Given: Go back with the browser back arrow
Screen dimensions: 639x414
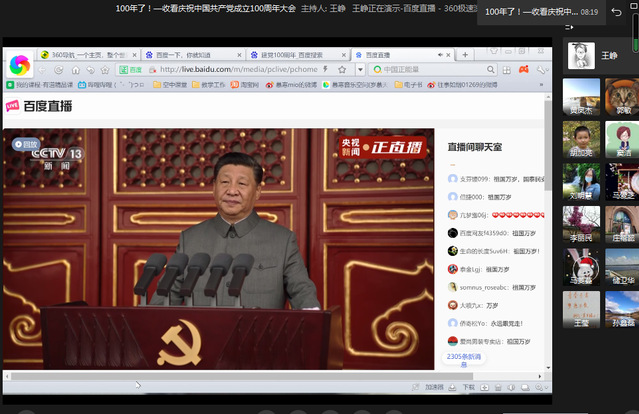Looking at the screenshot, I should point(42,70).
